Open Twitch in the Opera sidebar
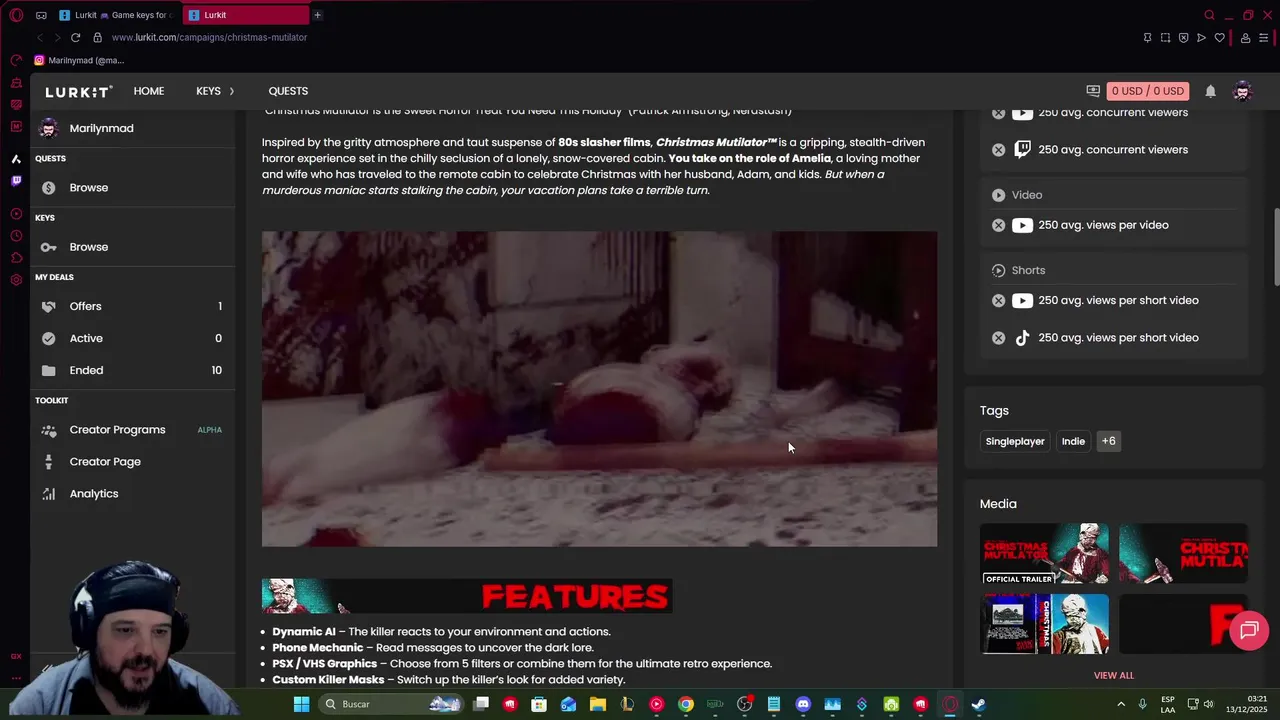This screenshot has width=1280, height=720. pyautogui.click(x=16, y=181)
